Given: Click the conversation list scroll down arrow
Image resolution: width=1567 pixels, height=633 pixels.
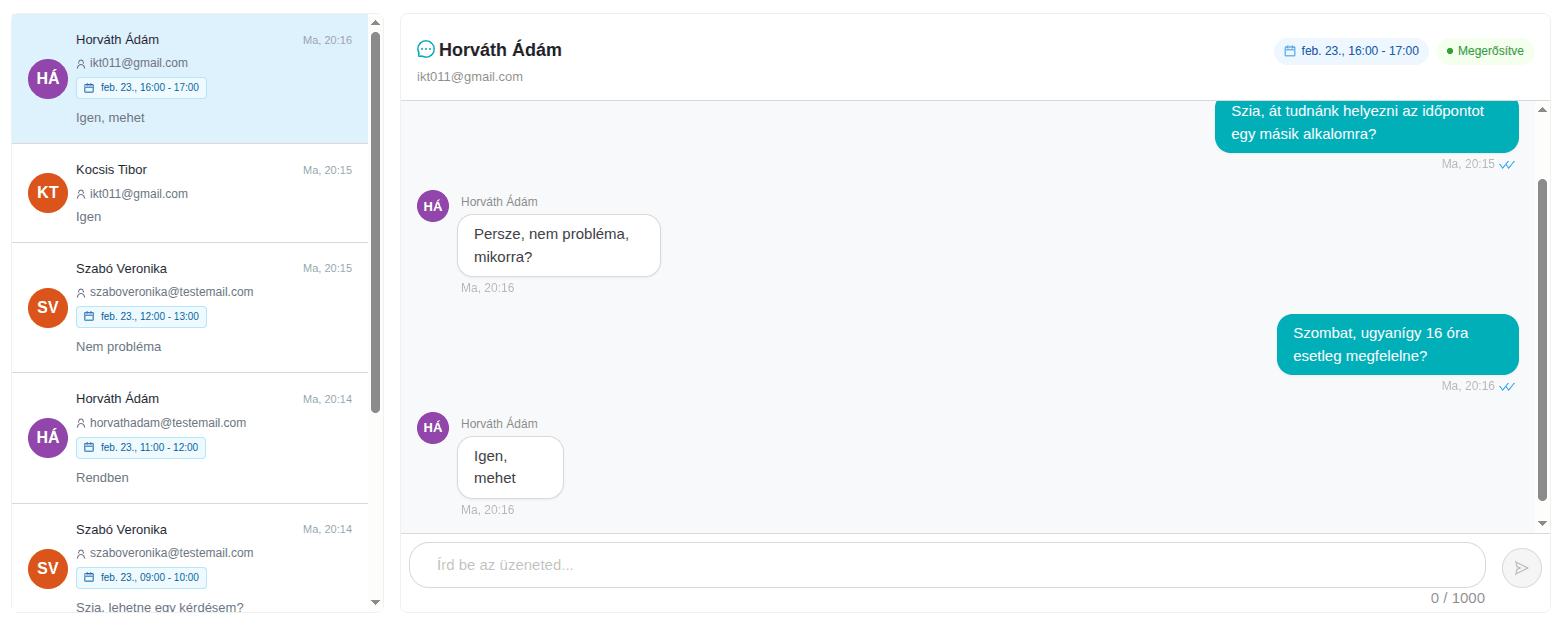Looking at the screenshot, I should click(x=375, y=602).
